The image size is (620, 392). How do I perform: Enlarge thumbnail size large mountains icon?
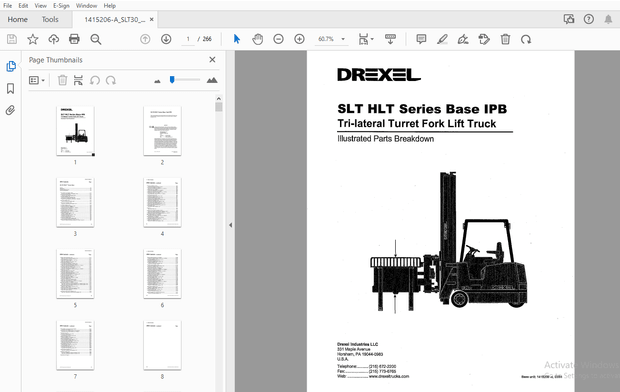[x=212, y=80]
